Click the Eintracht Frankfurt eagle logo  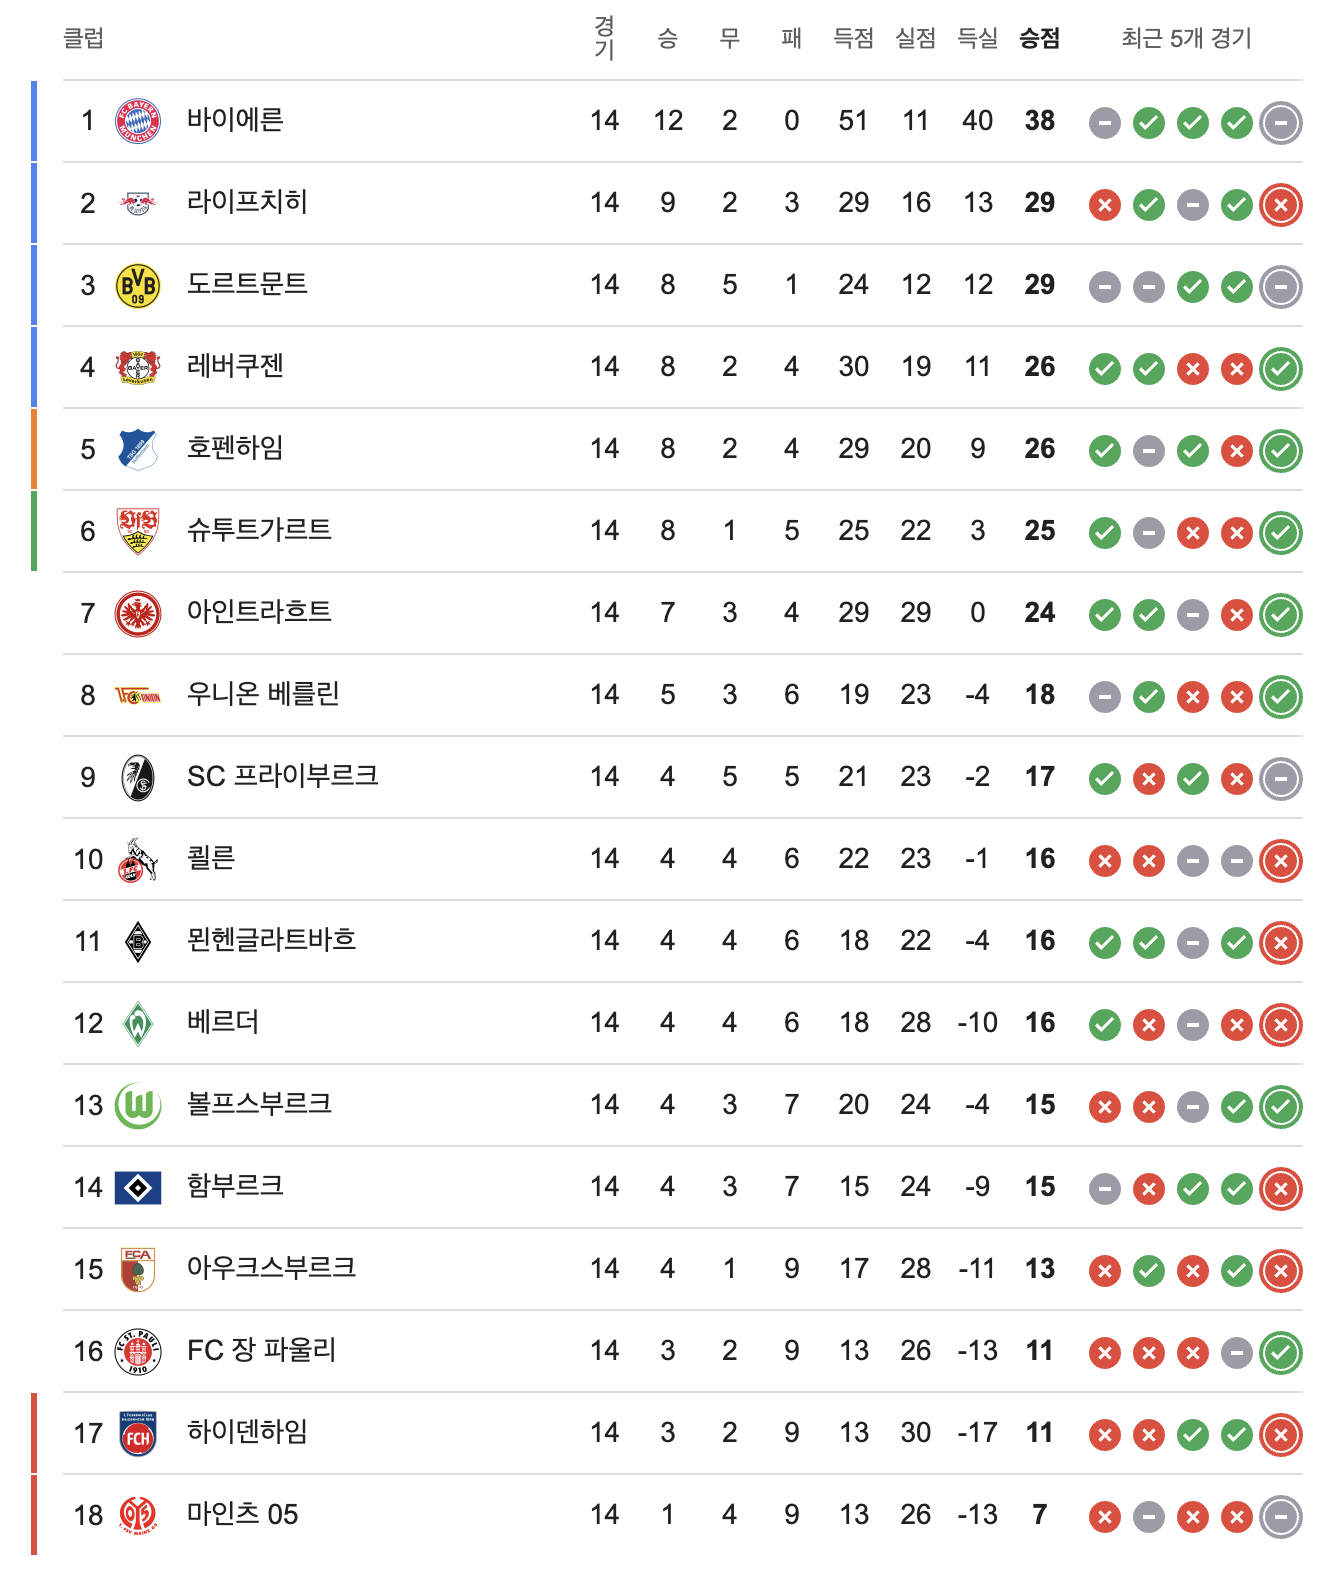click(138, 613)
